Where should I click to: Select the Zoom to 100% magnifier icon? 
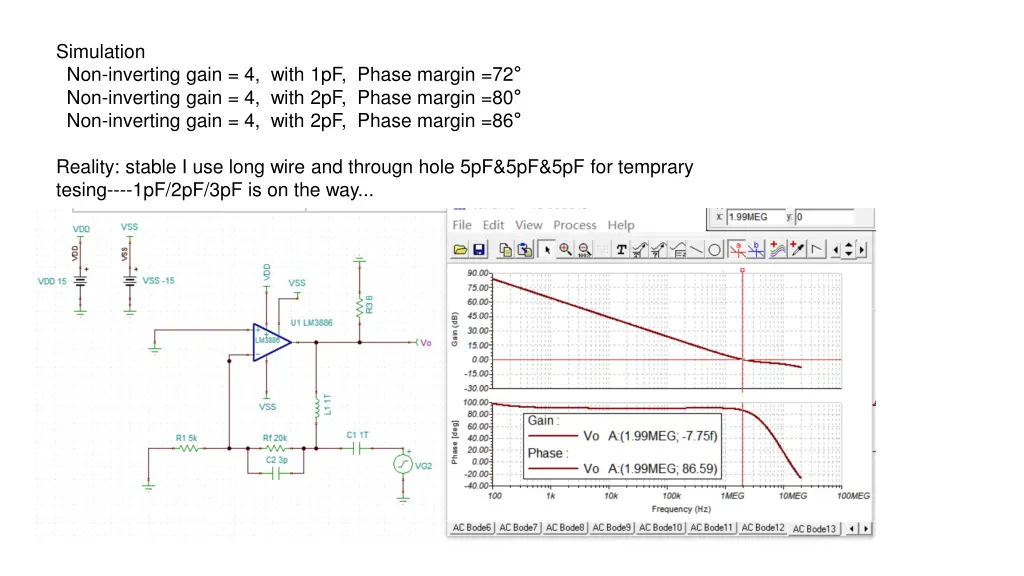(x=583, y=250)
